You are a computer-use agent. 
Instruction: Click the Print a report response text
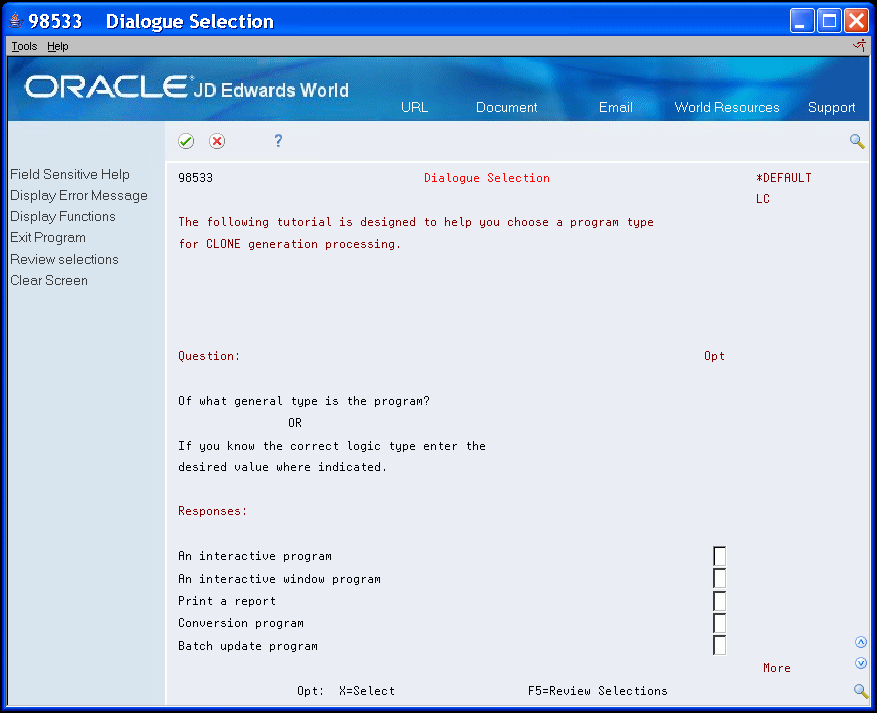[x=227, y=601]
